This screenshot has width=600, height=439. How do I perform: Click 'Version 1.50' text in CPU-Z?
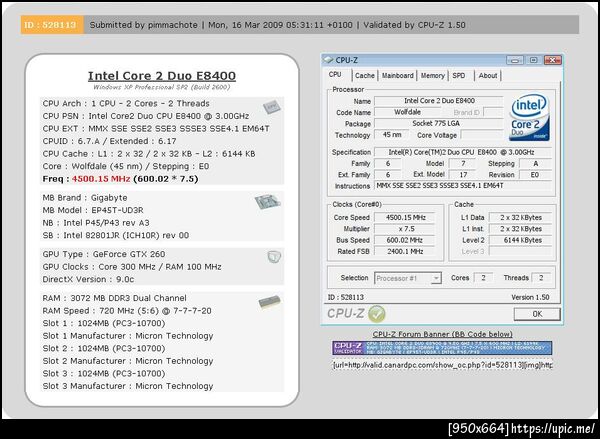tap(530, 297)
